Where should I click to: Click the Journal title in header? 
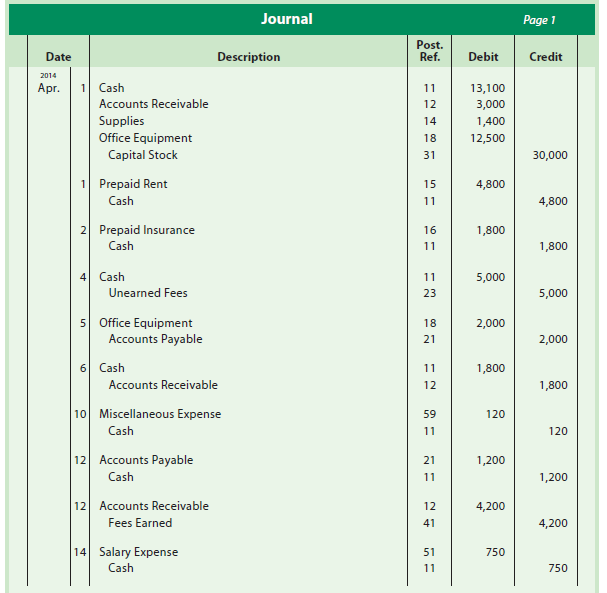286,19
